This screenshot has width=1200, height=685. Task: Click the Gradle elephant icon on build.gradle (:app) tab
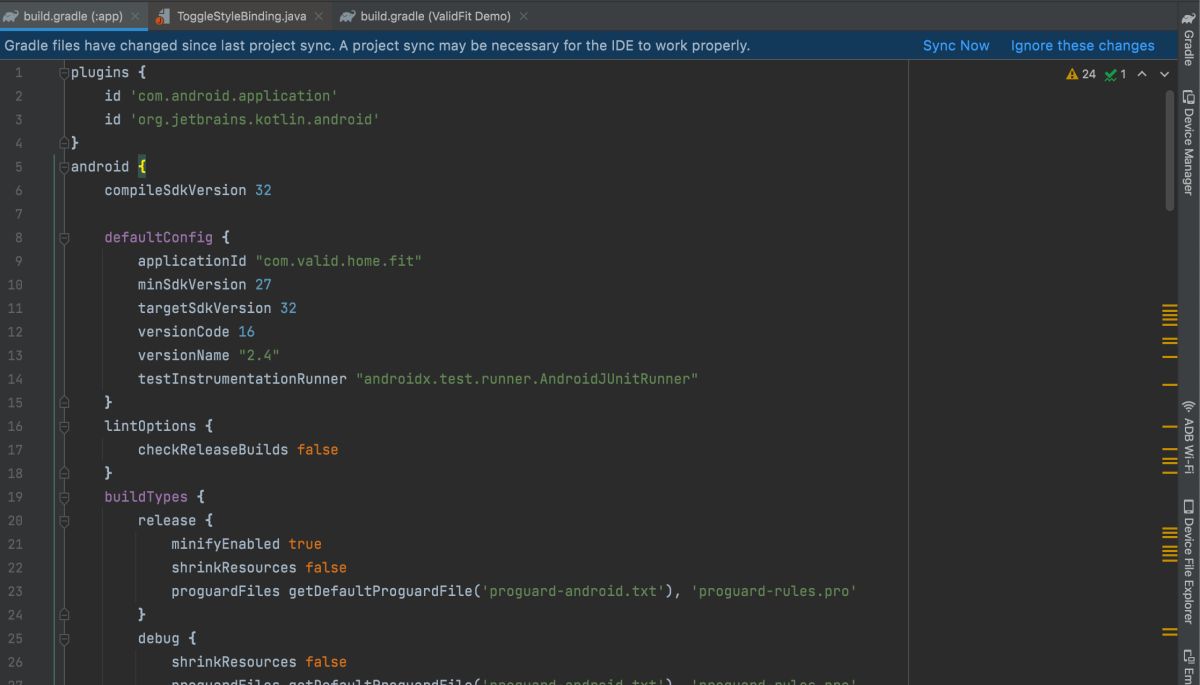pyautogui.click(x=10, y=16)
